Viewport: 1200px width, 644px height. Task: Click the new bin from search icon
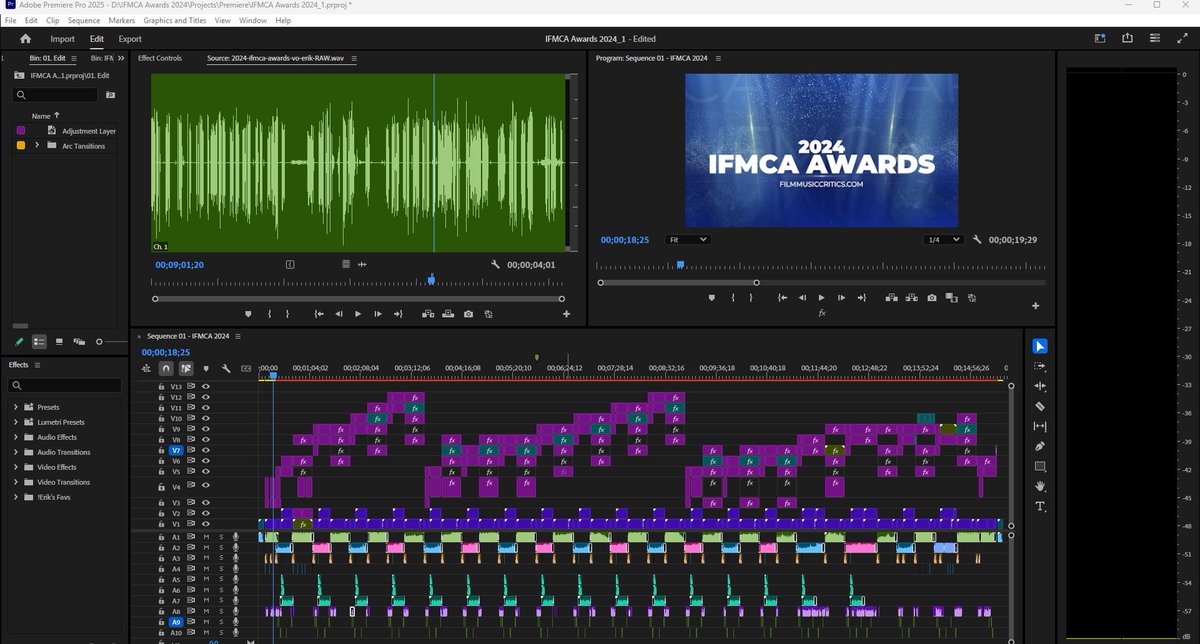tap(110, 95)
